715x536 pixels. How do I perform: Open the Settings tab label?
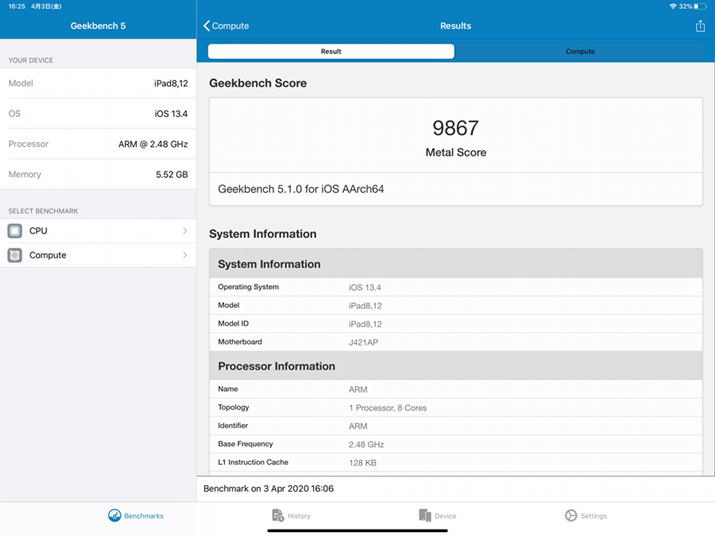pos(593,516)
